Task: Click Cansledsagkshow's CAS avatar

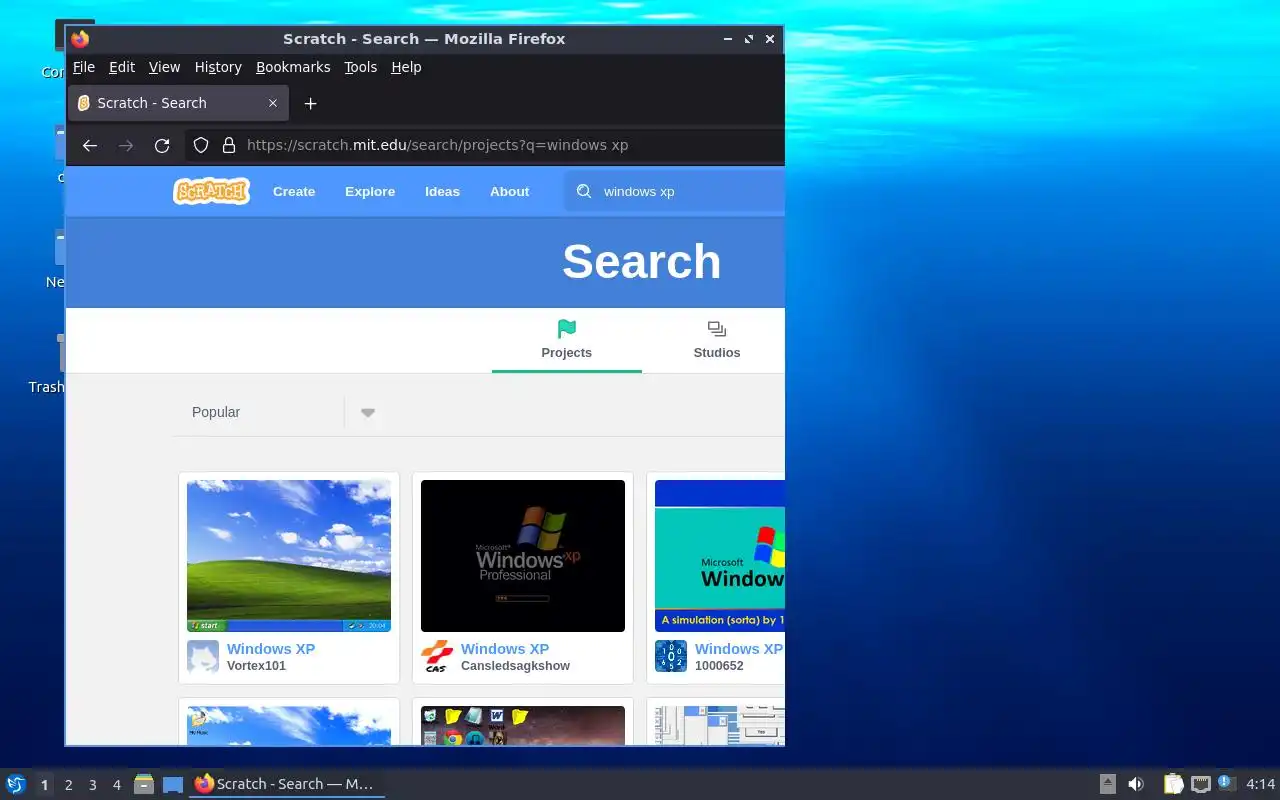Action: pos(437,657)
